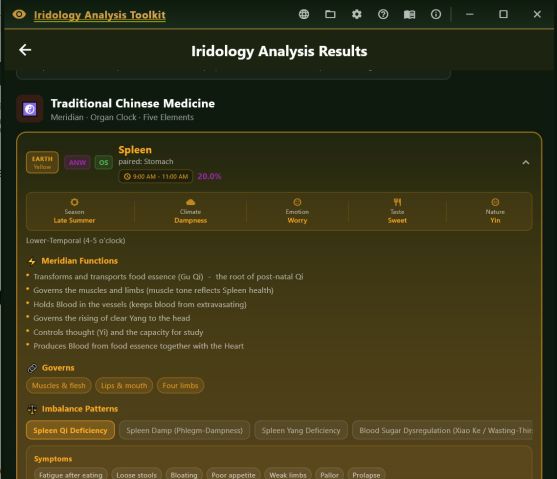
Task: Click the Iridology Analysis Results page title
Action: point(279,51)
